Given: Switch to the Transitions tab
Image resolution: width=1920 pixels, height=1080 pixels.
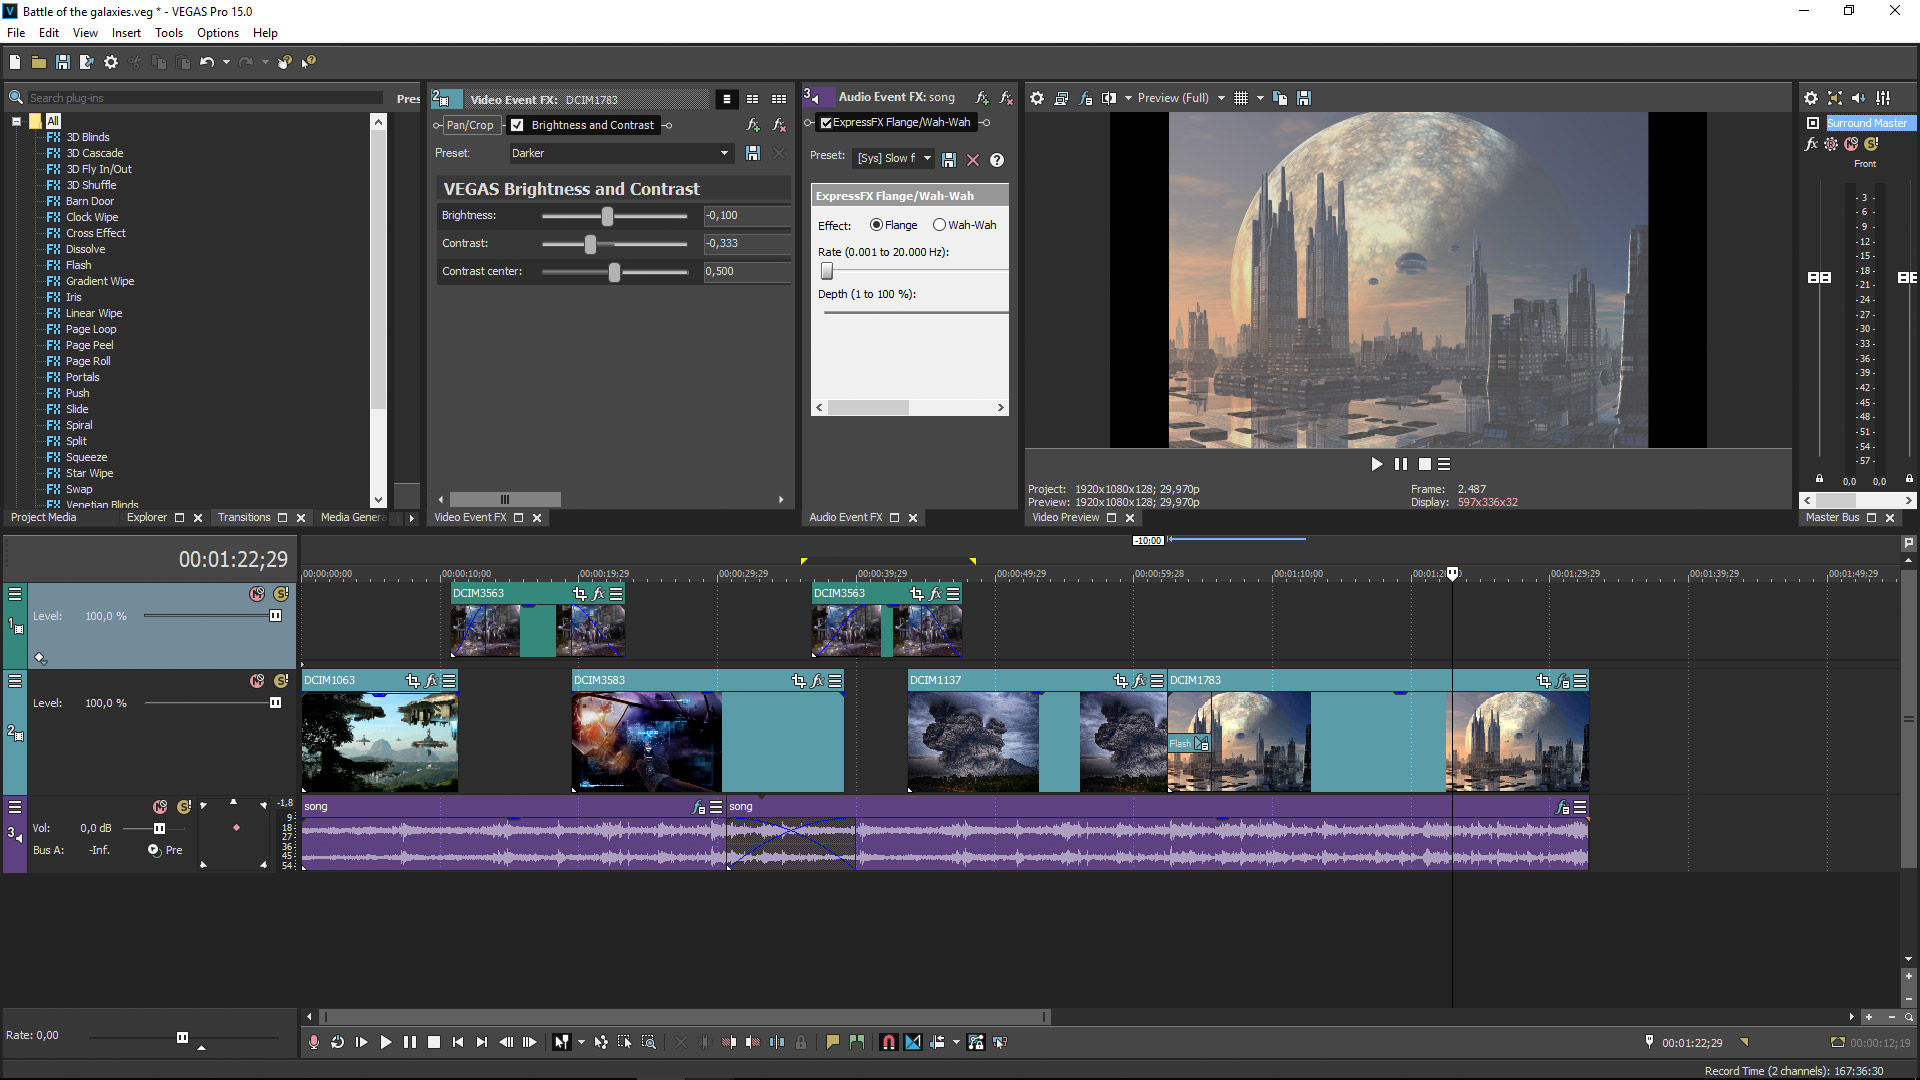Looking at the screenshot, I should (243, 518).
